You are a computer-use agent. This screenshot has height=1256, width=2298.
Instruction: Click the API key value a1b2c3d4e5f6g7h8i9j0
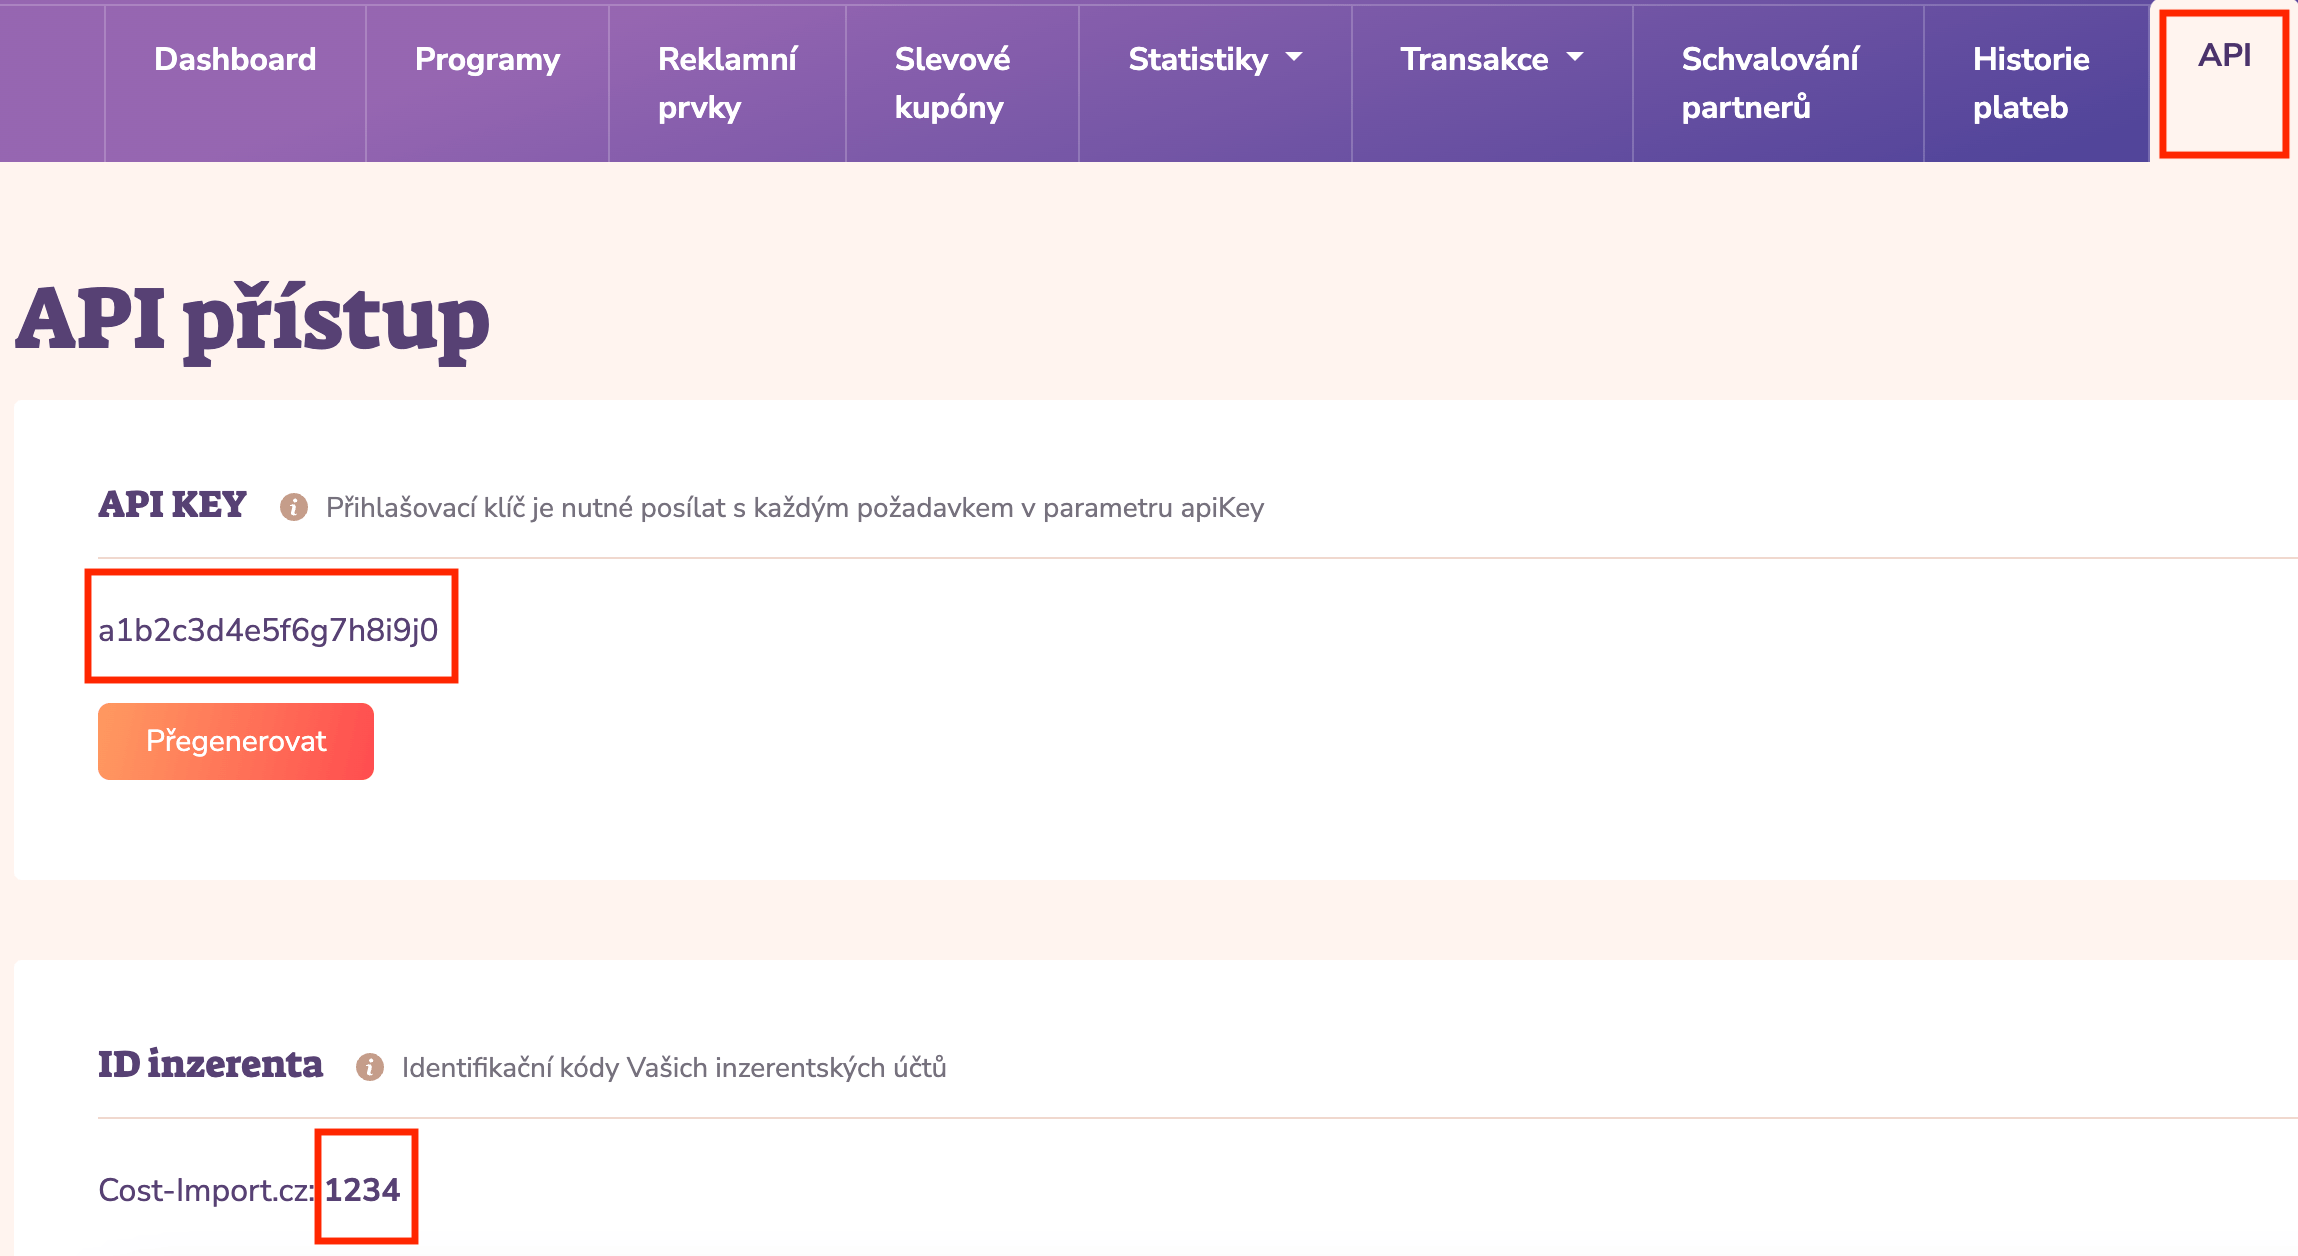point(268,630)
